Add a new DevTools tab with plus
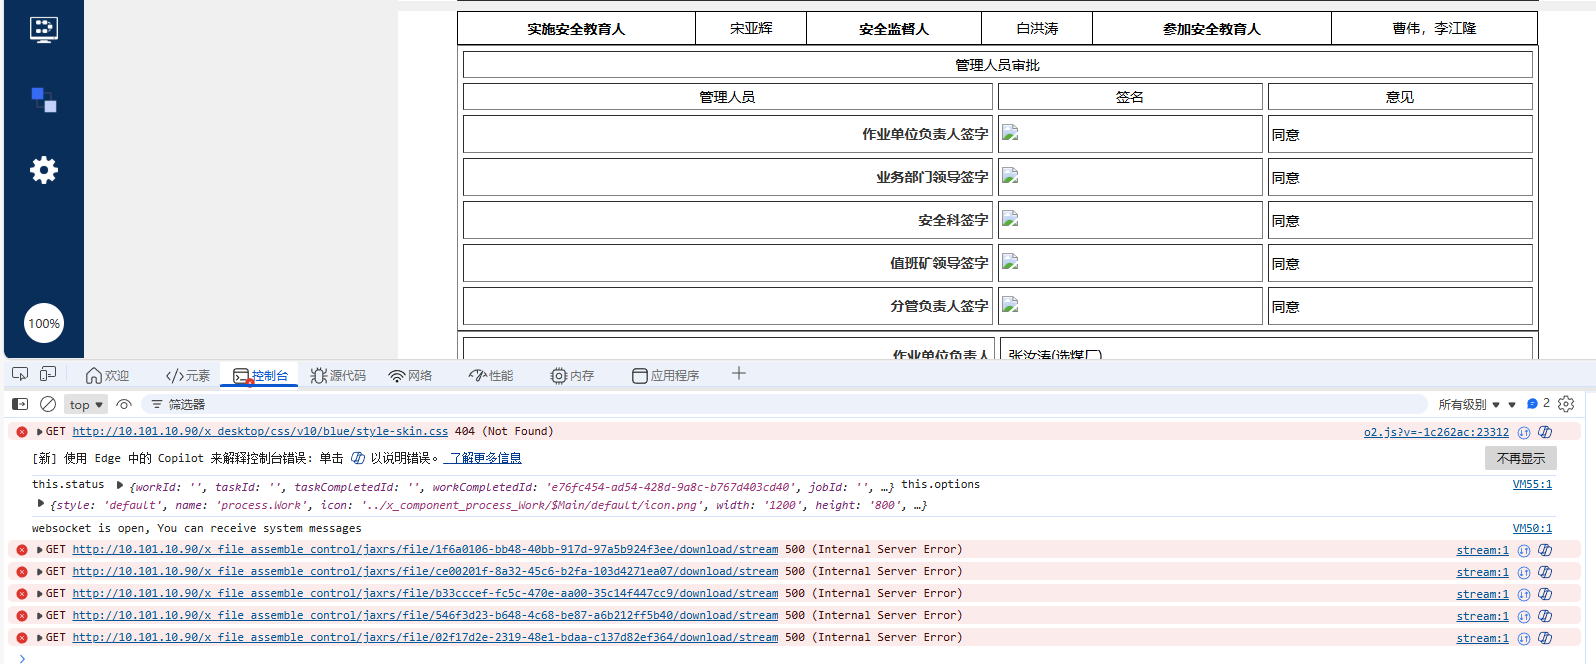 (x=739, y=374)
